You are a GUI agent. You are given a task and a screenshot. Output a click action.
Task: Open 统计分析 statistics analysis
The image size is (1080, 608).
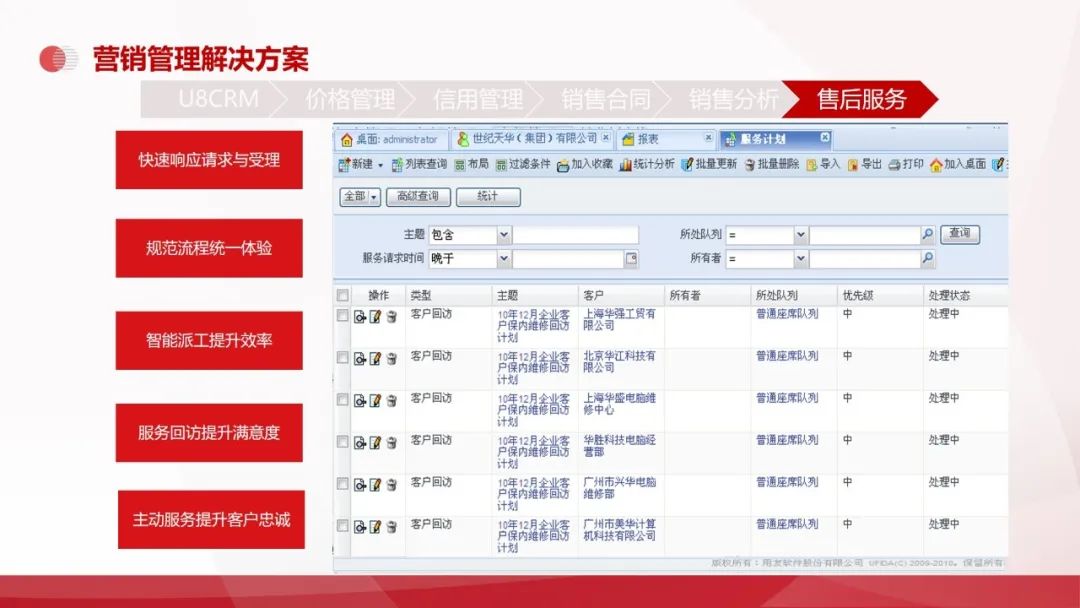click(647, 165)
